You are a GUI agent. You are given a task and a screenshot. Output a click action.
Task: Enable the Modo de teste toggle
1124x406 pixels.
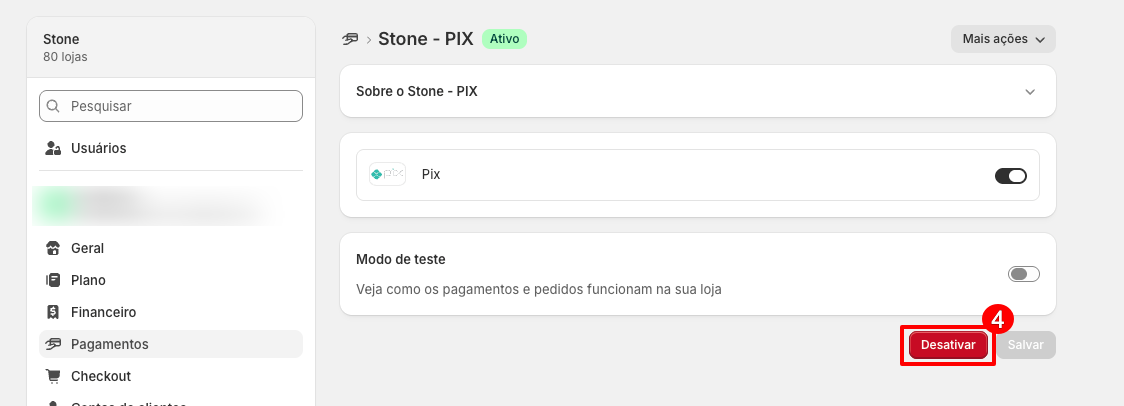pyautogui.click(x=1024, y=274)
